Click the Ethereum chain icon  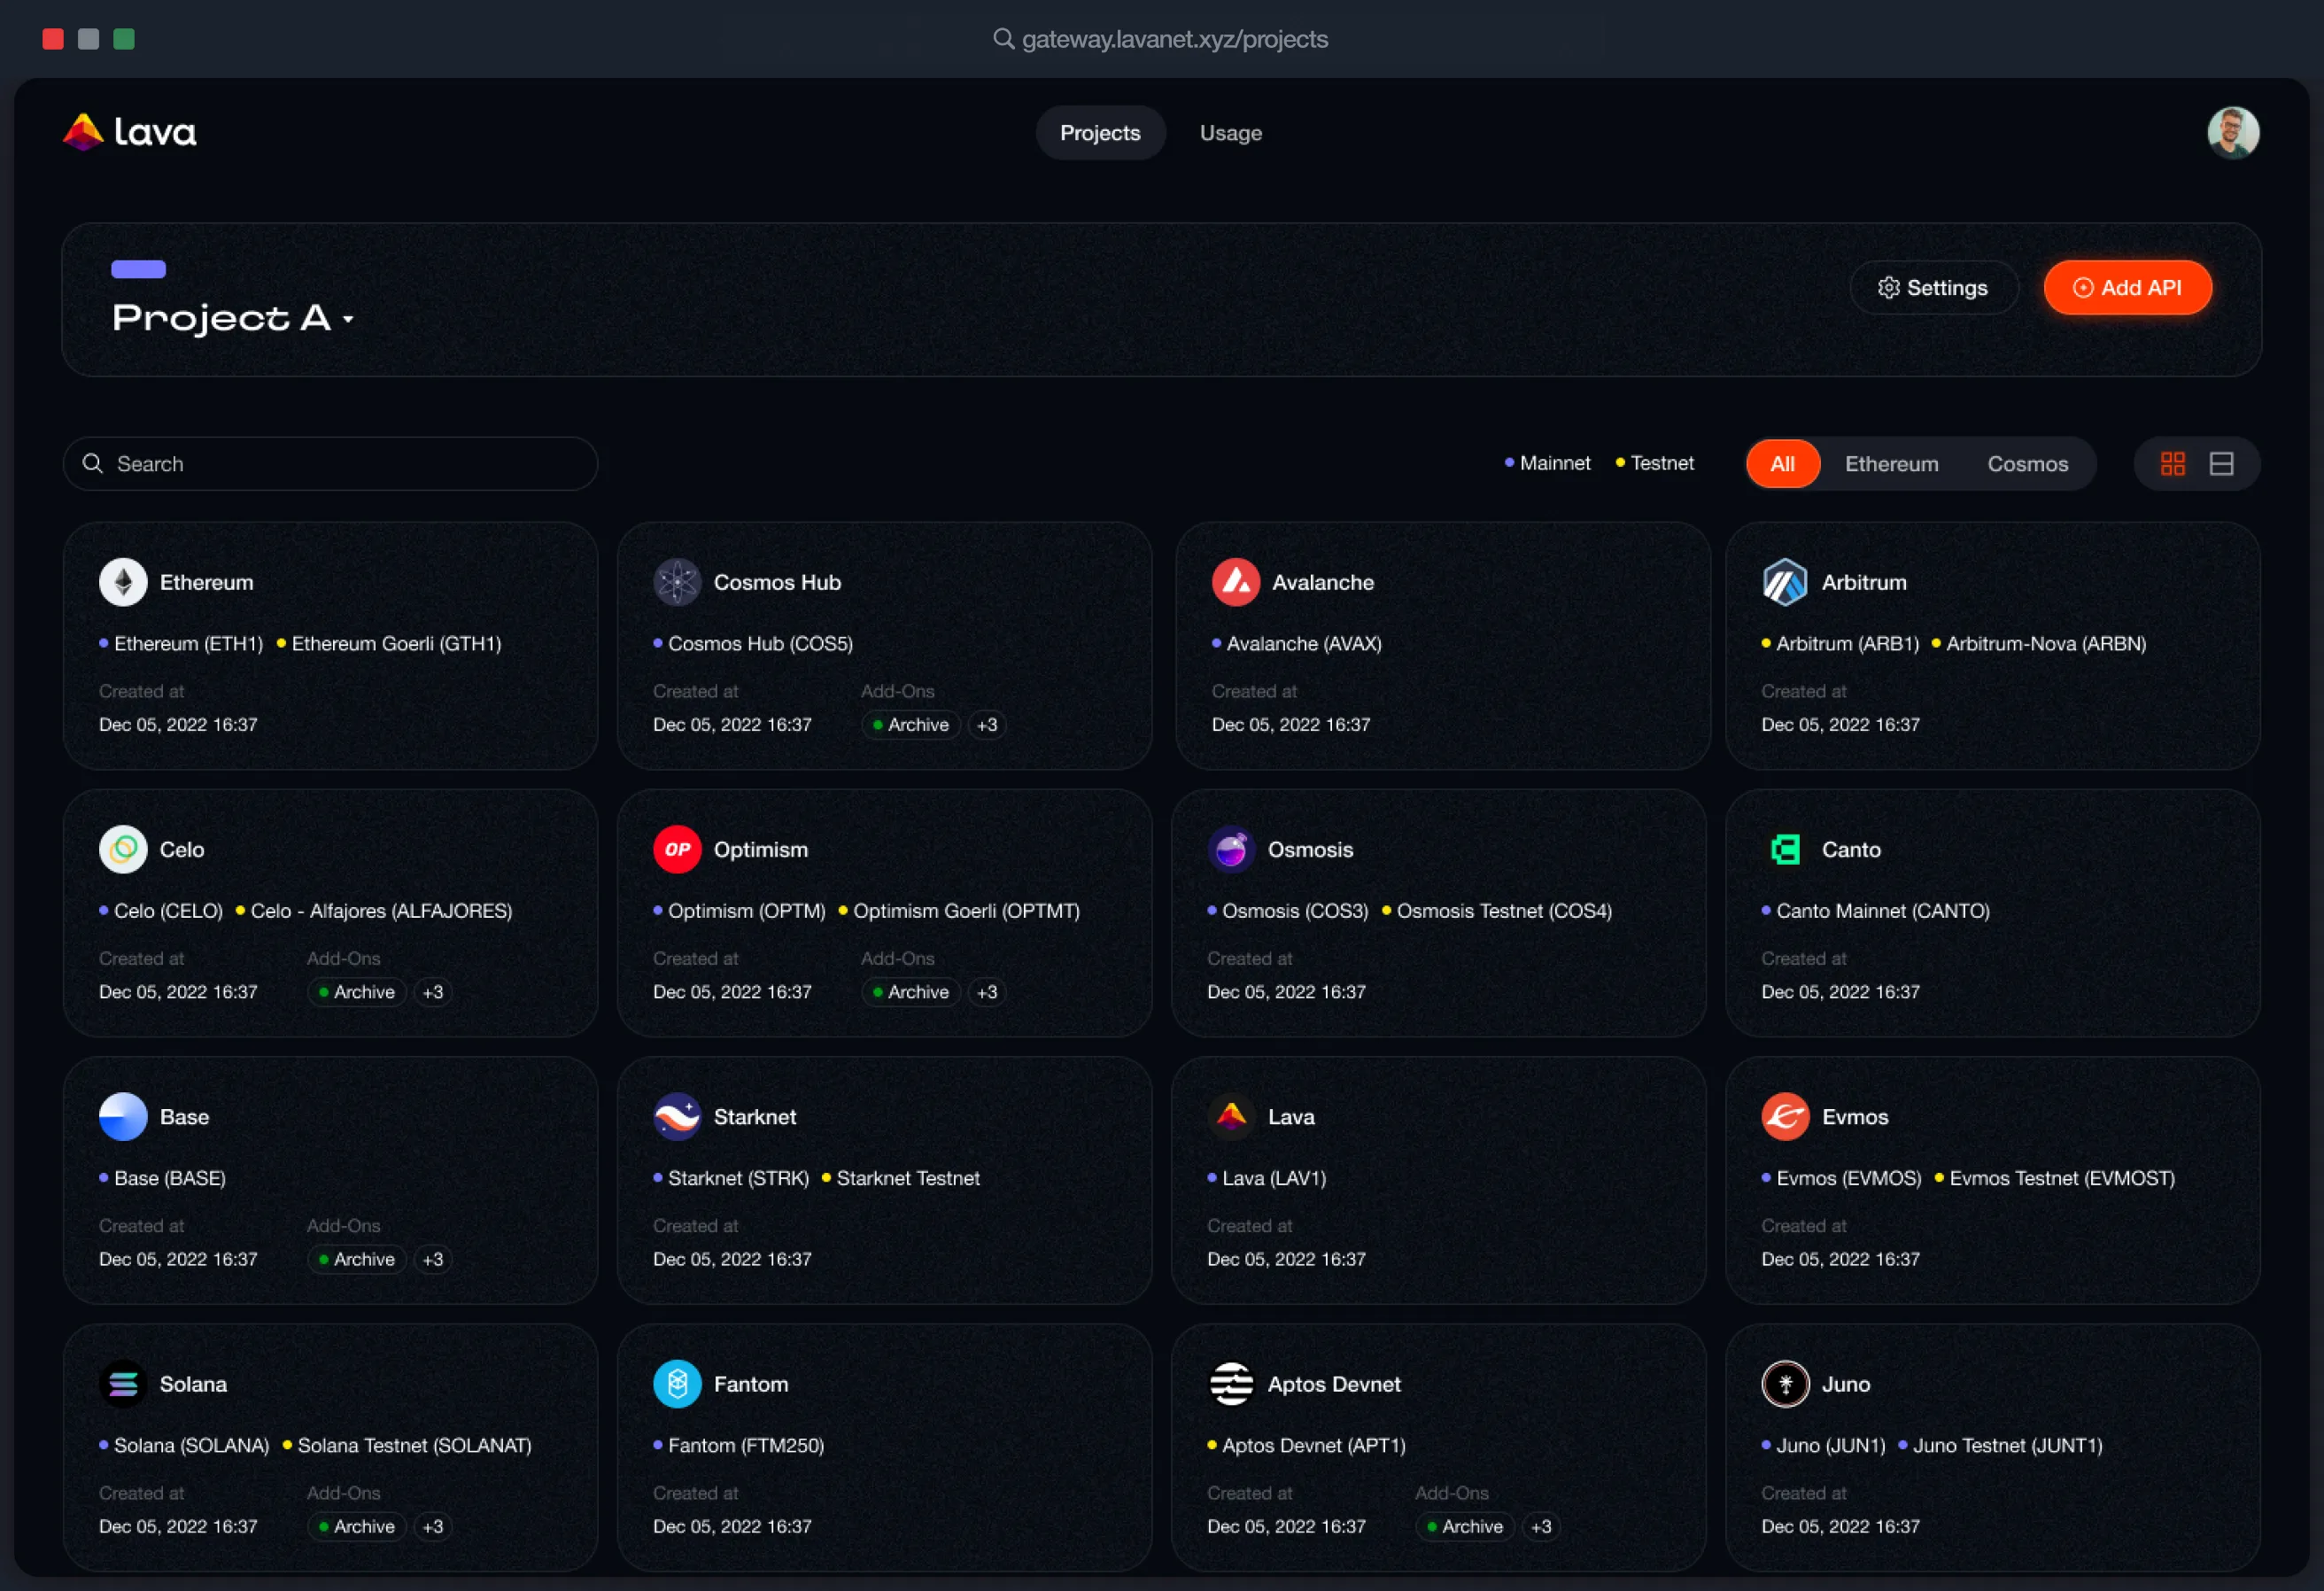click(123, 582)
